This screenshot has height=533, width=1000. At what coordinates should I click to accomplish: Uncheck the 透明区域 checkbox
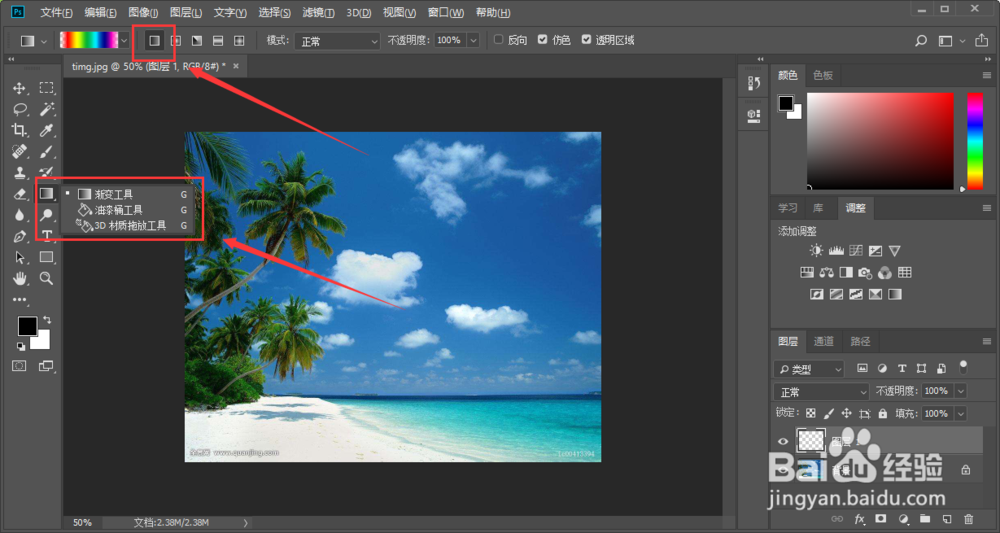(x=586, y=40)
